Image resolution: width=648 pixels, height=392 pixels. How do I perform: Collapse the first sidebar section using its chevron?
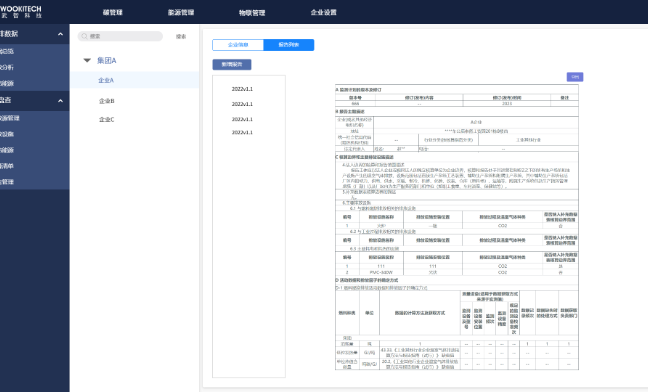60,34
